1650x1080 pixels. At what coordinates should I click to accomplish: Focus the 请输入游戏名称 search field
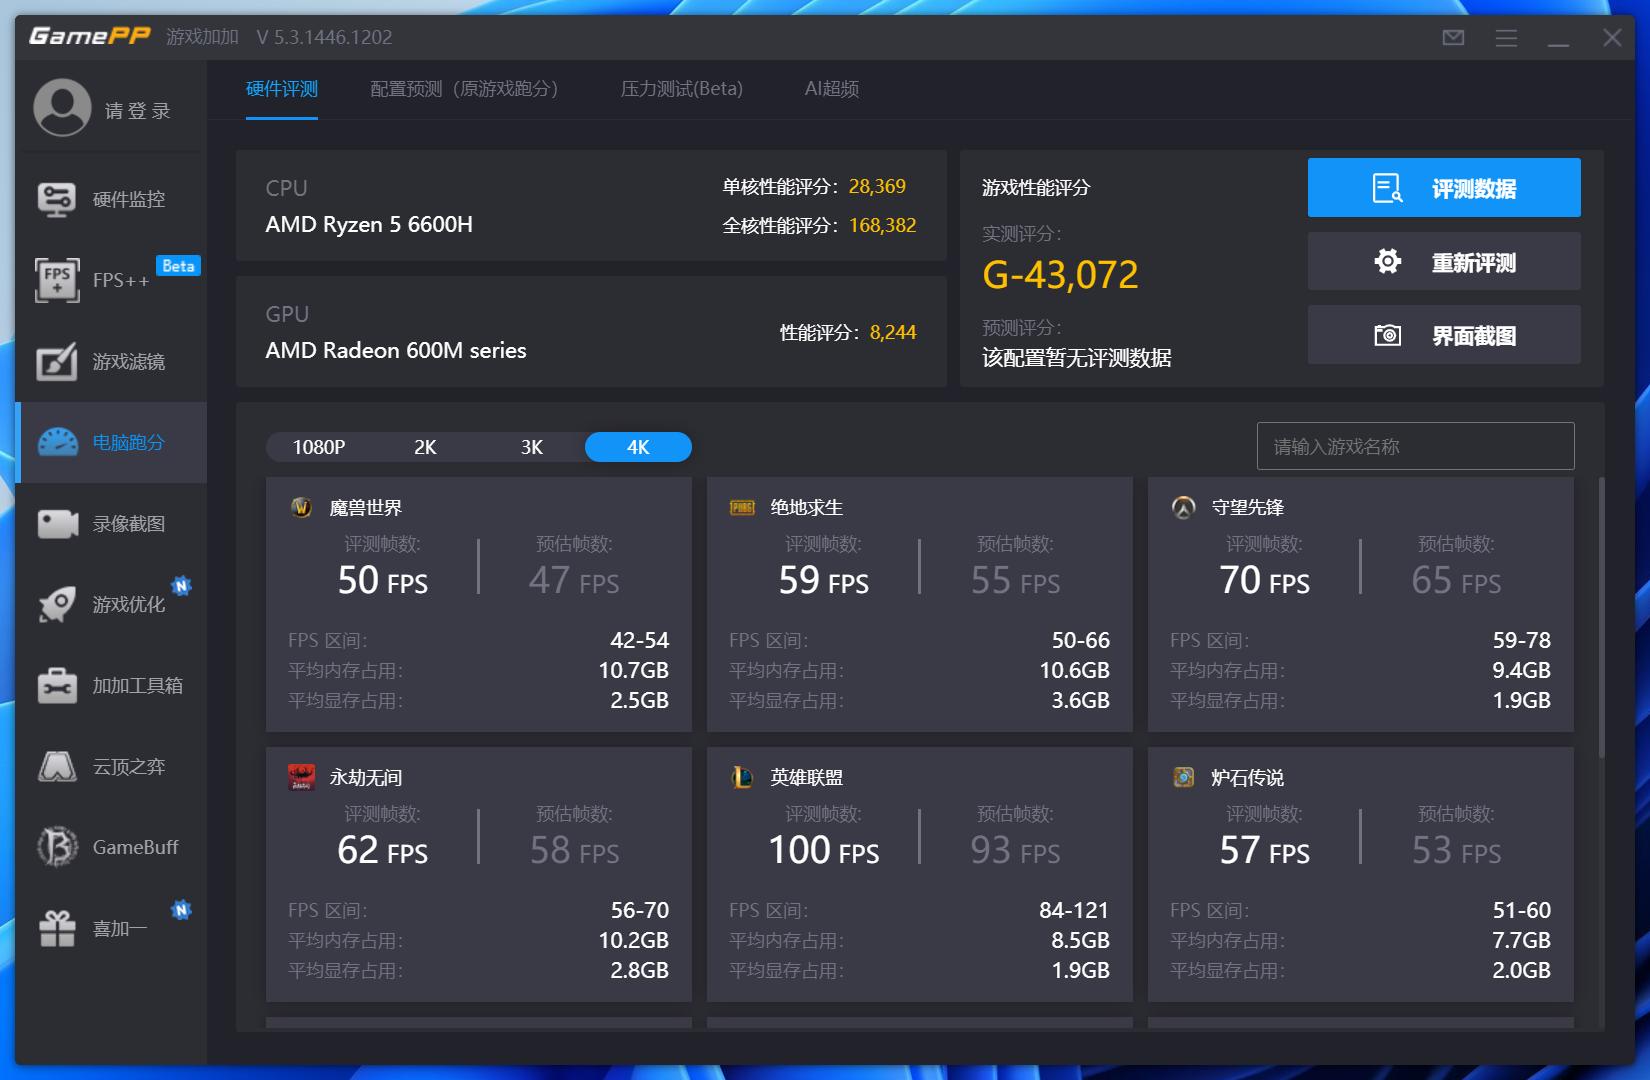[x=1415, y=446]
